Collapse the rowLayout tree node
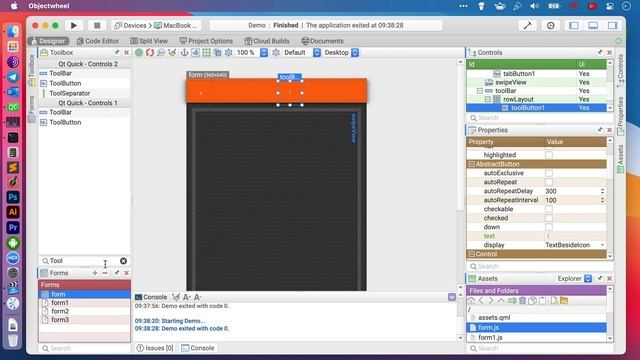This screenshot has height=360, width=640. pyautogui.click(x=488, y=99)
